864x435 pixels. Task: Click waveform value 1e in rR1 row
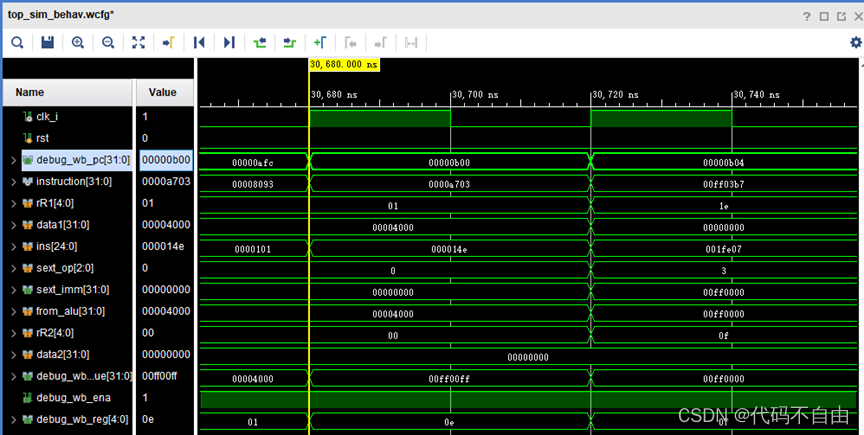[723, 206]
